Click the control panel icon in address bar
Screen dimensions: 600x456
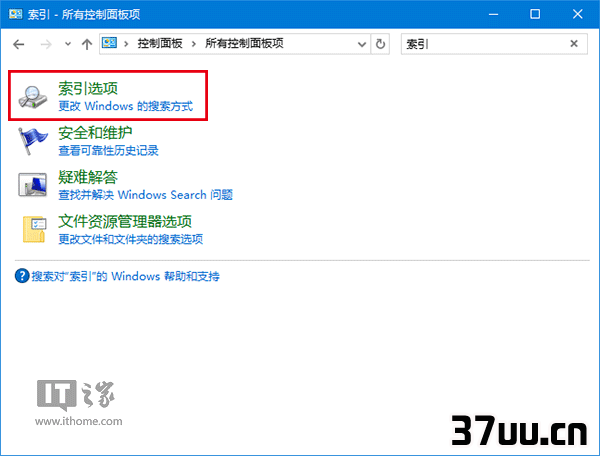(109, 43)
